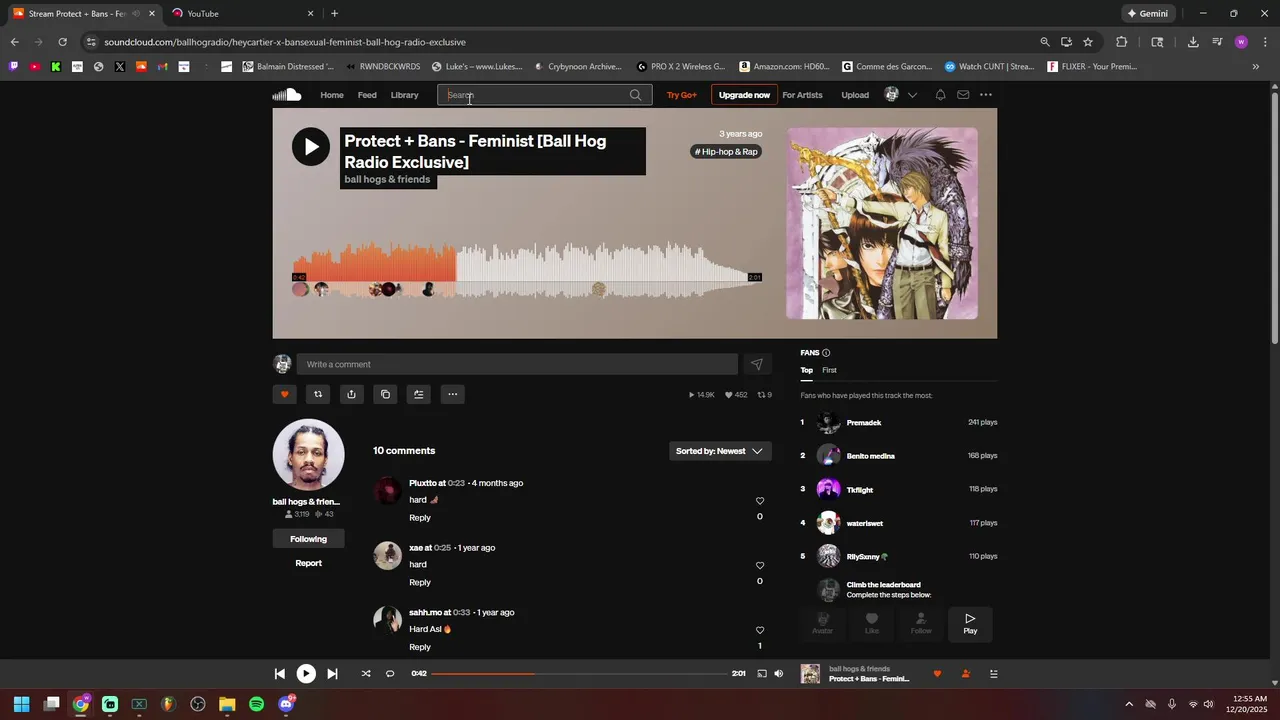This screenshot has height=720, width=1280.
Task: Click the Try Go+ link
Action: click(681, 95)
